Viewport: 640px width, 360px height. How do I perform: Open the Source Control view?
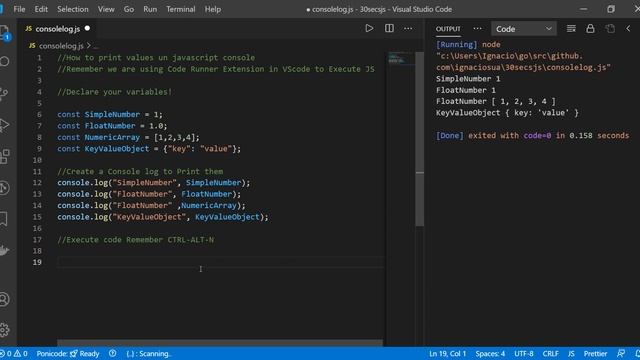pyautogui.click(x=4, y=93)
